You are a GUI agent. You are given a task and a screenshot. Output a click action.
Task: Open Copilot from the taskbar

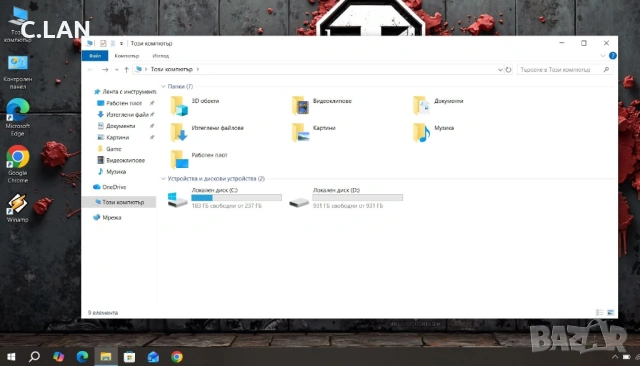point(58,357)
